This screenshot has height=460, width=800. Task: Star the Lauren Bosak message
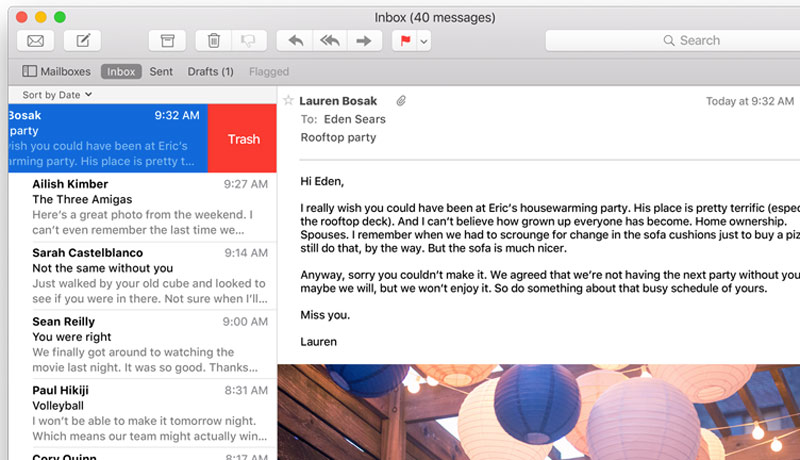(x=288, y=100)
